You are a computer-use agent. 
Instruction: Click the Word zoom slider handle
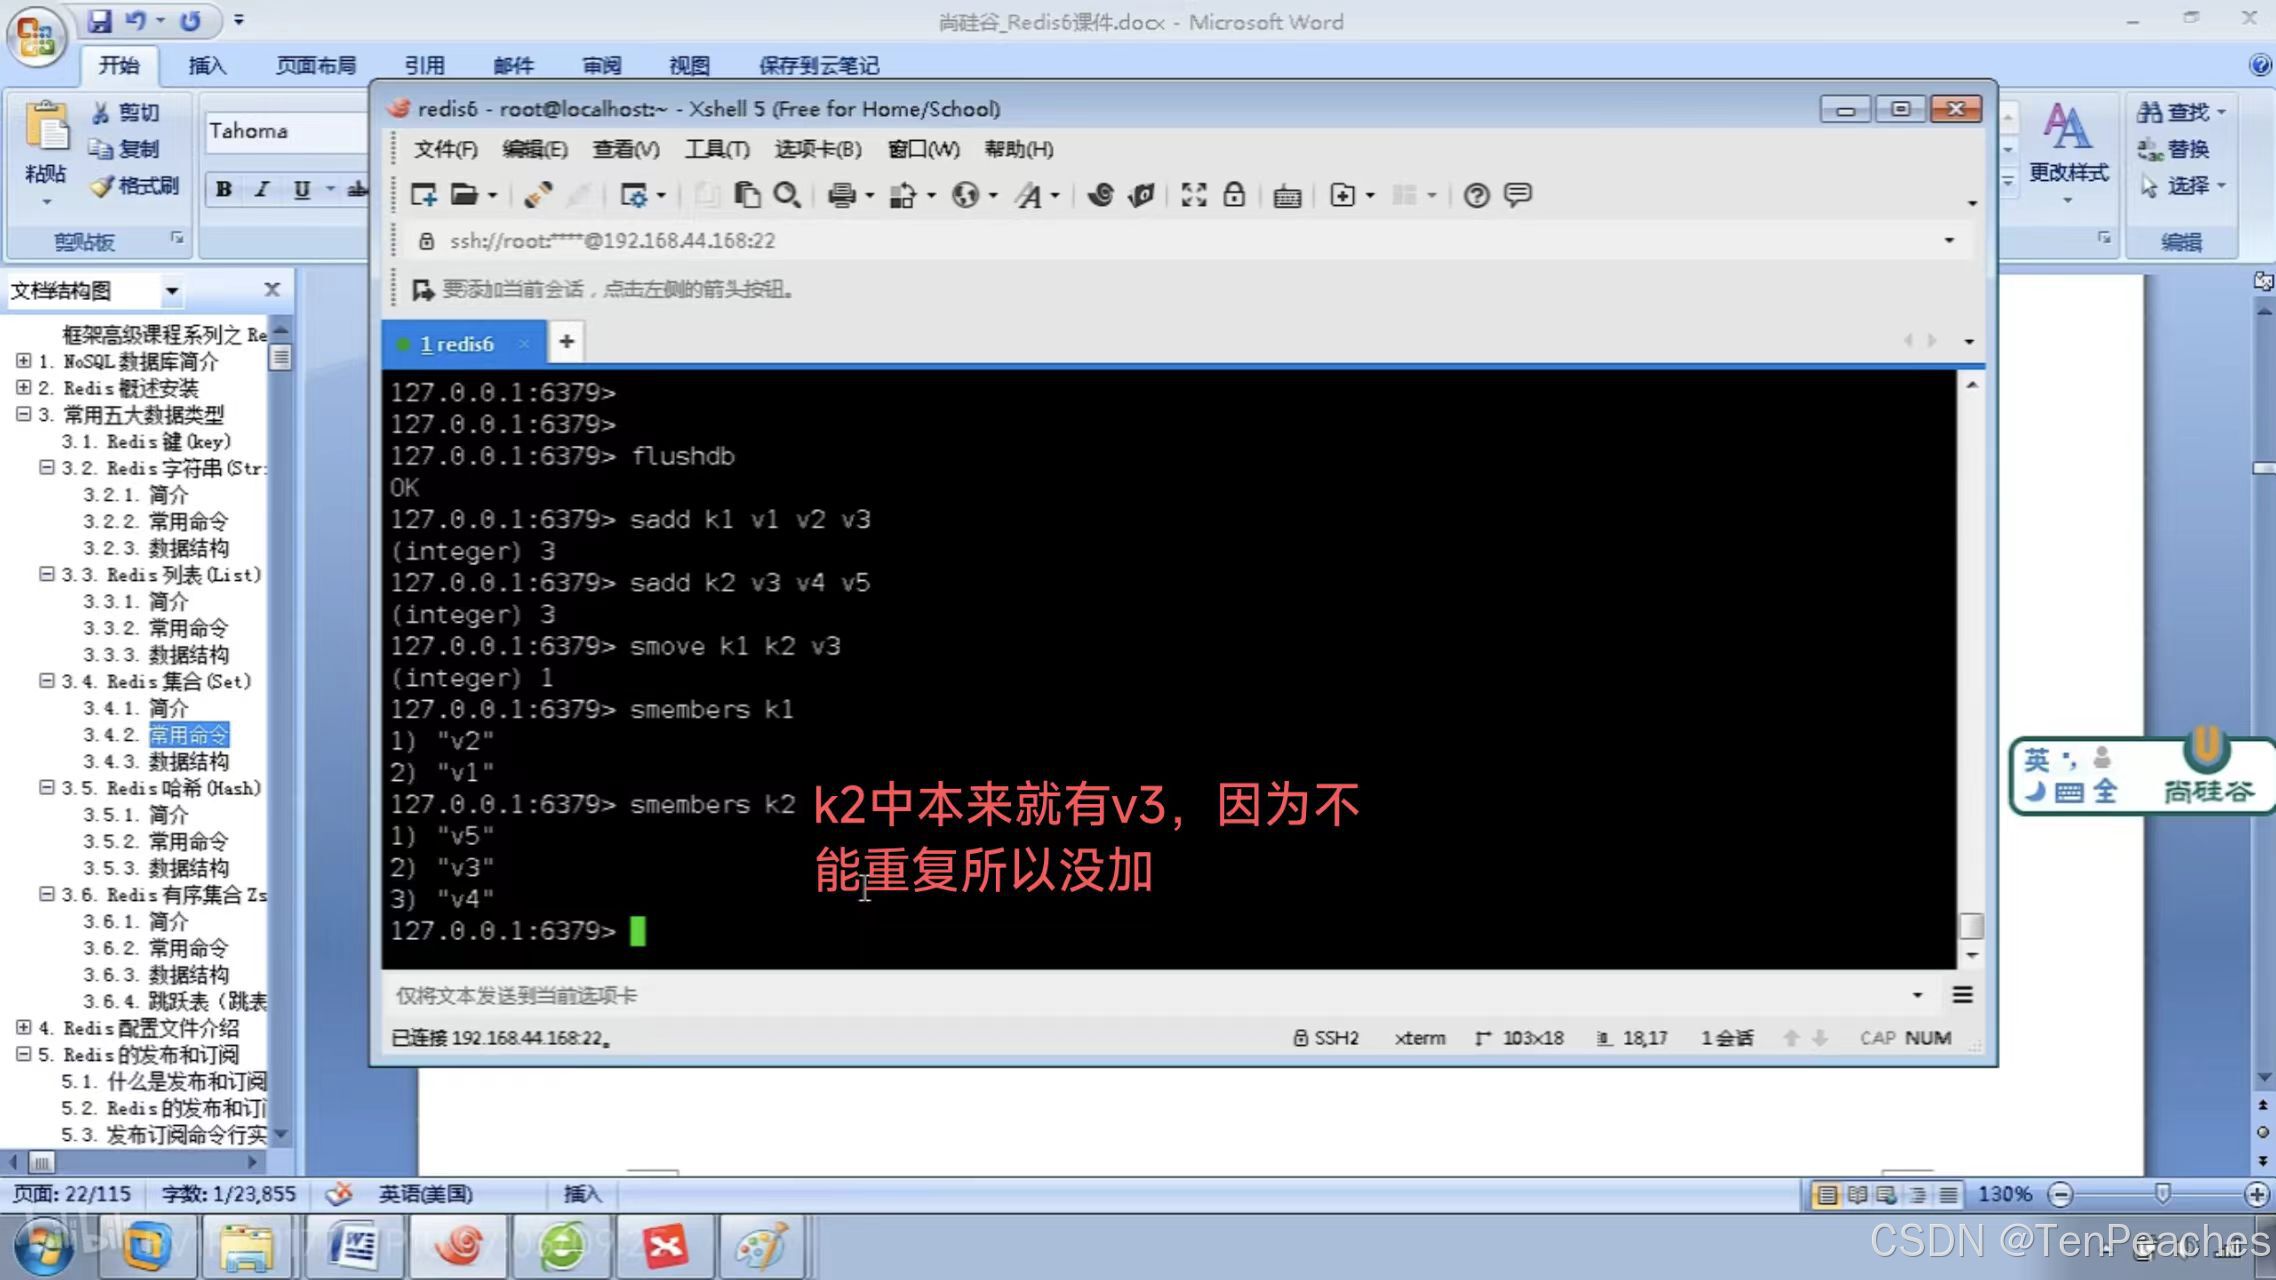pyautogui.click(x=2162, y=1193)
